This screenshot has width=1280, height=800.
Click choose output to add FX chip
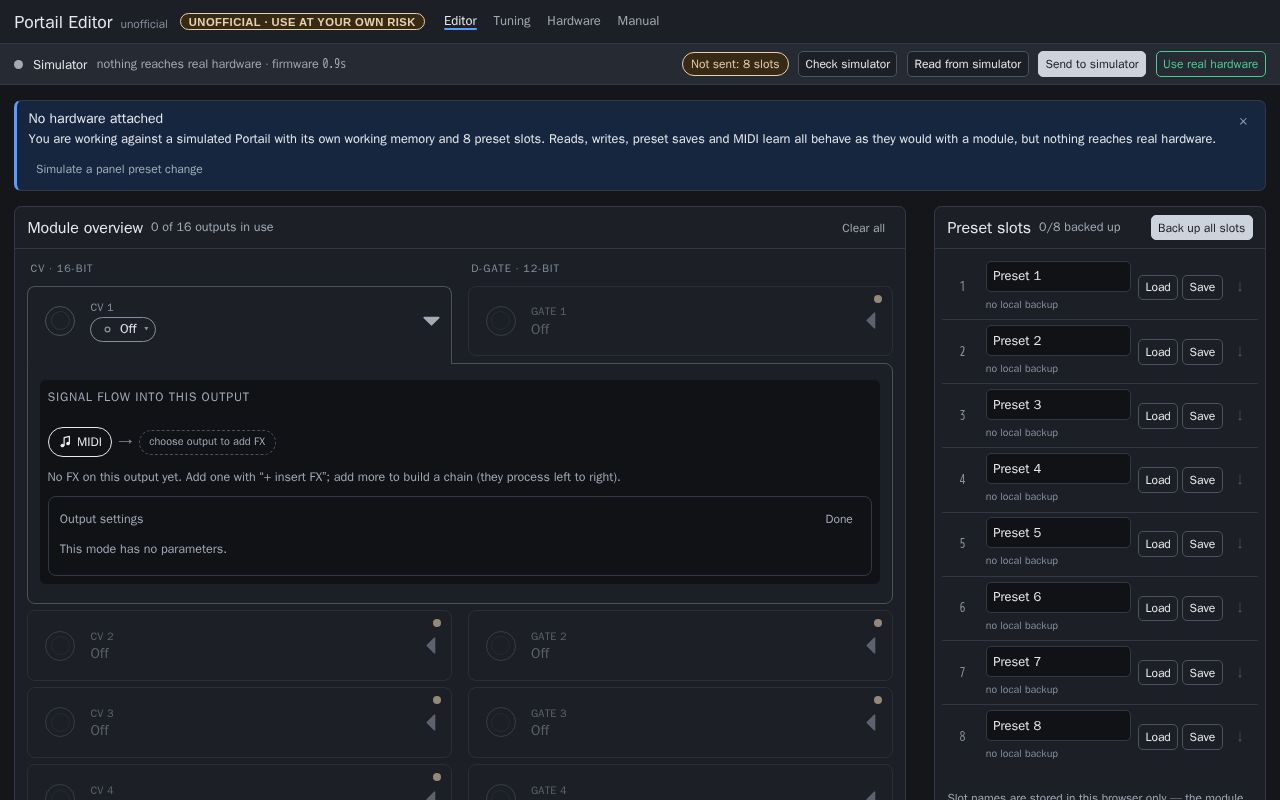(x=207, y=442)
